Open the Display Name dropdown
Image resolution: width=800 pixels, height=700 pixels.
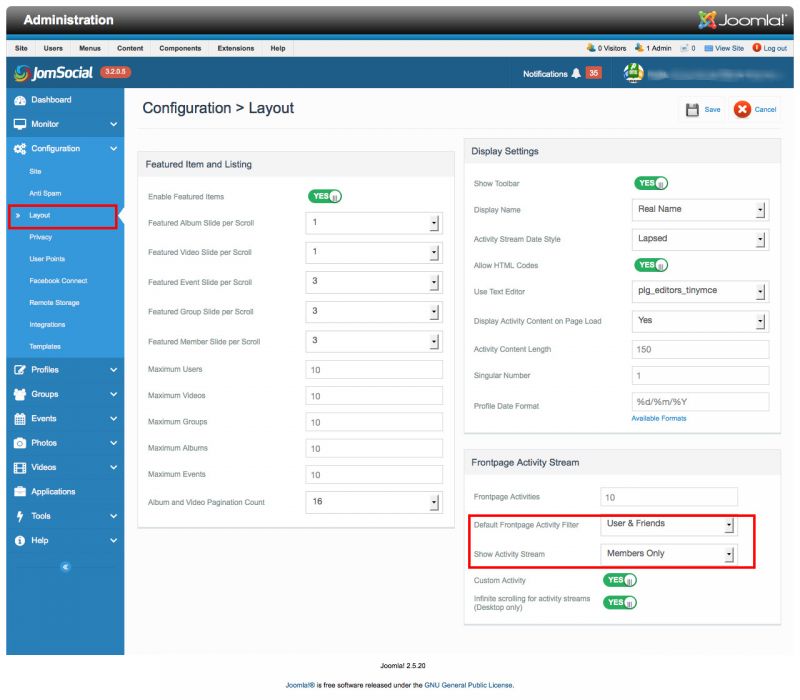[x=700, y=210]
